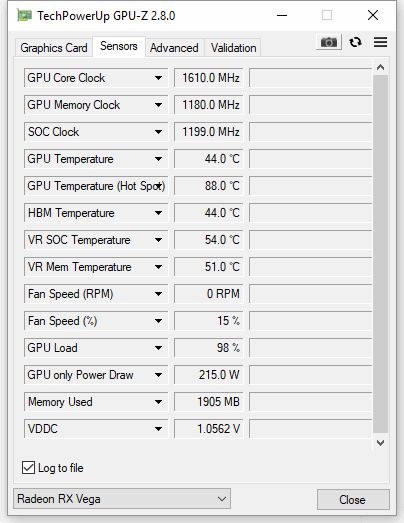The width and height of the screenshot is (404, 523).
Task: Click the VDDC graph area
Action: pyautogui.click(x=310, y=429)
